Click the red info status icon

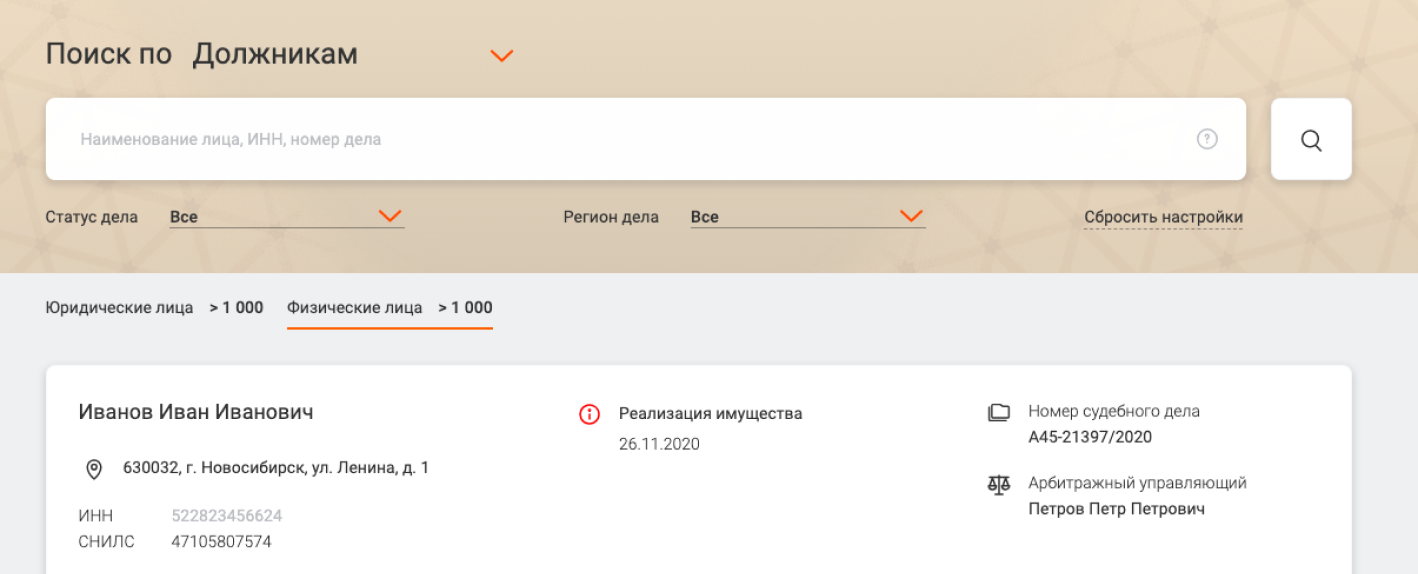point(589,414)
